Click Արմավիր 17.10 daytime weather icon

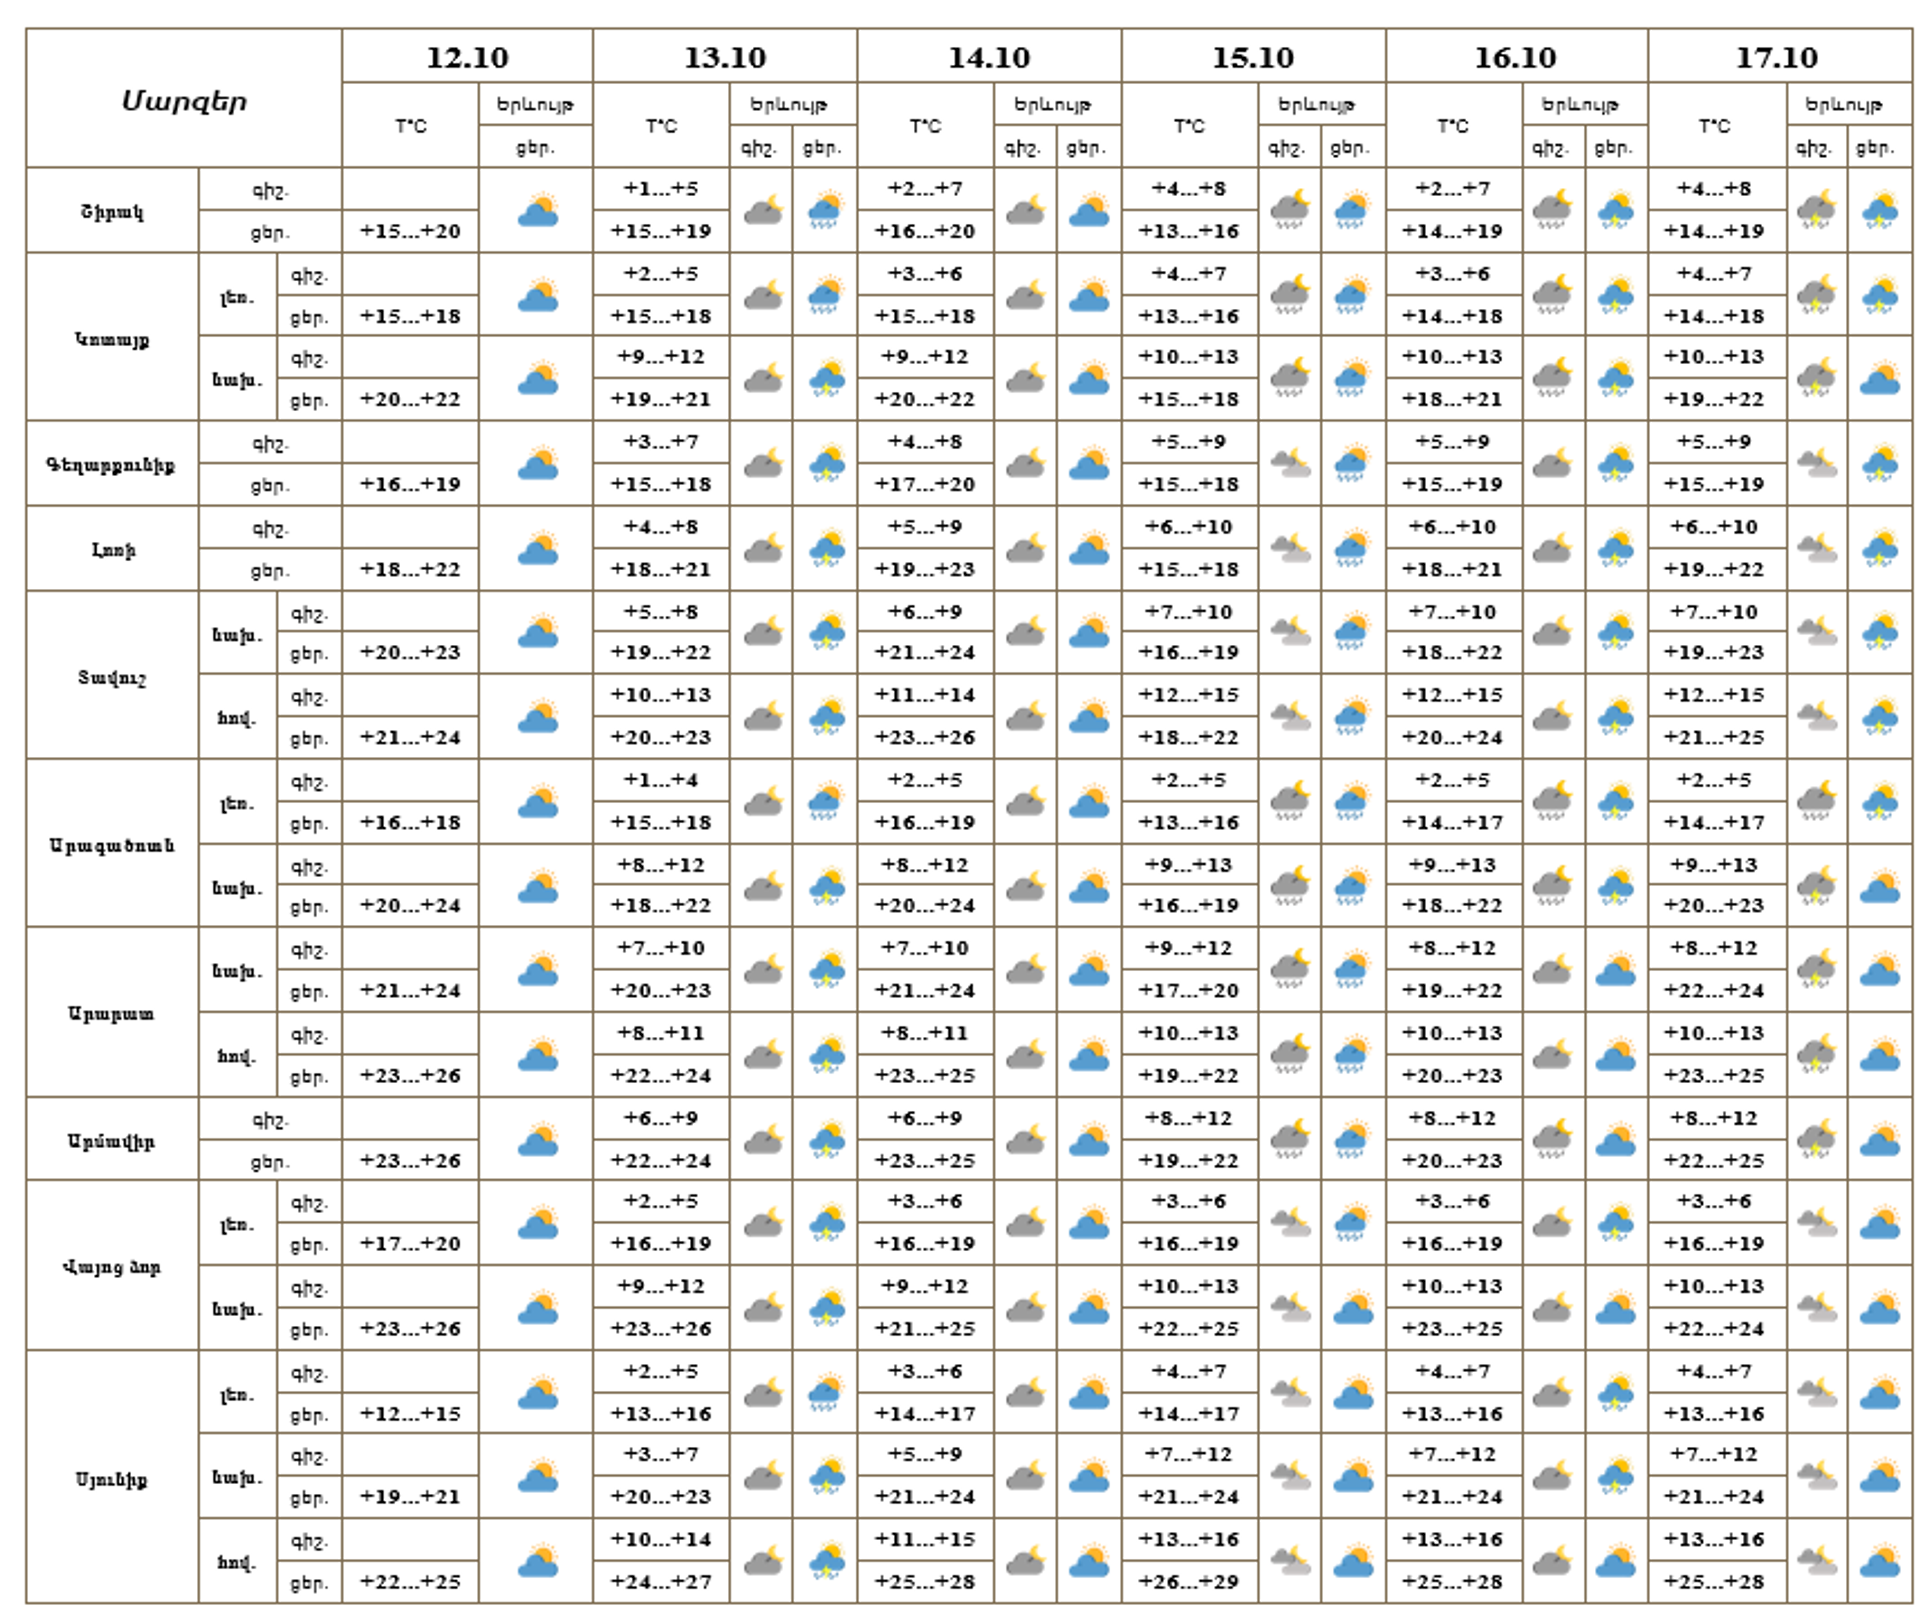click(1880, 1140)
